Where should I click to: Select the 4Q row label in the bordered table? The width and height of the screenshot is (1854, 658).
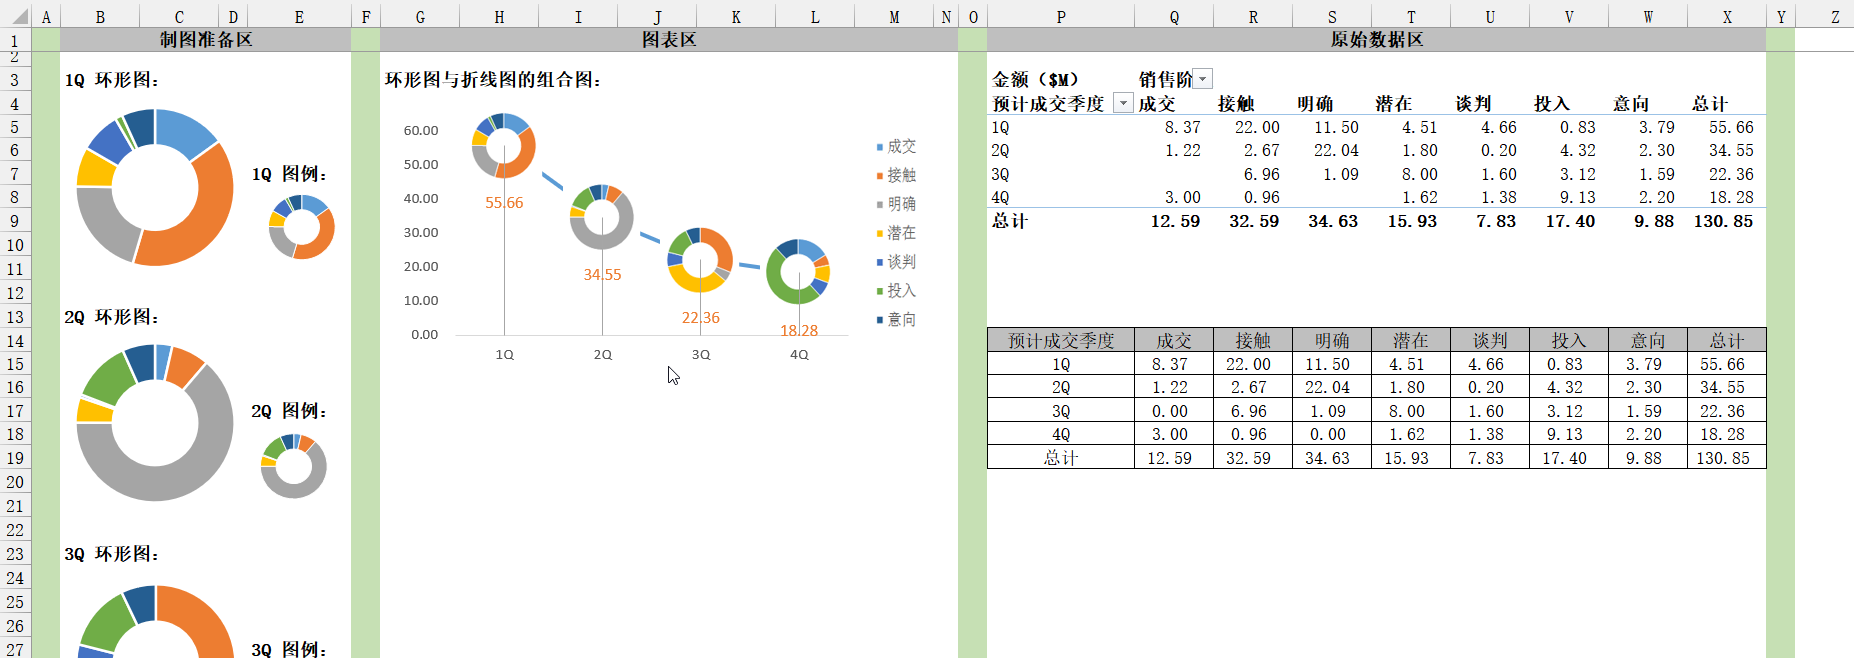pos(1061,434)
